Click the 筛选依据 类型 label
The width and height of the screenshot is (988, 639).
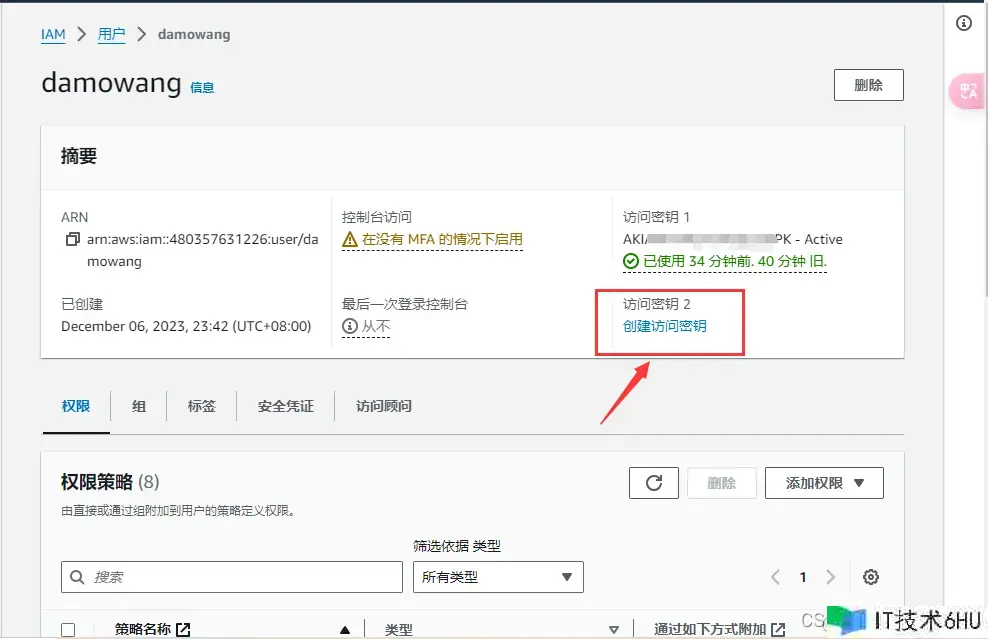[x=457, y=546]
